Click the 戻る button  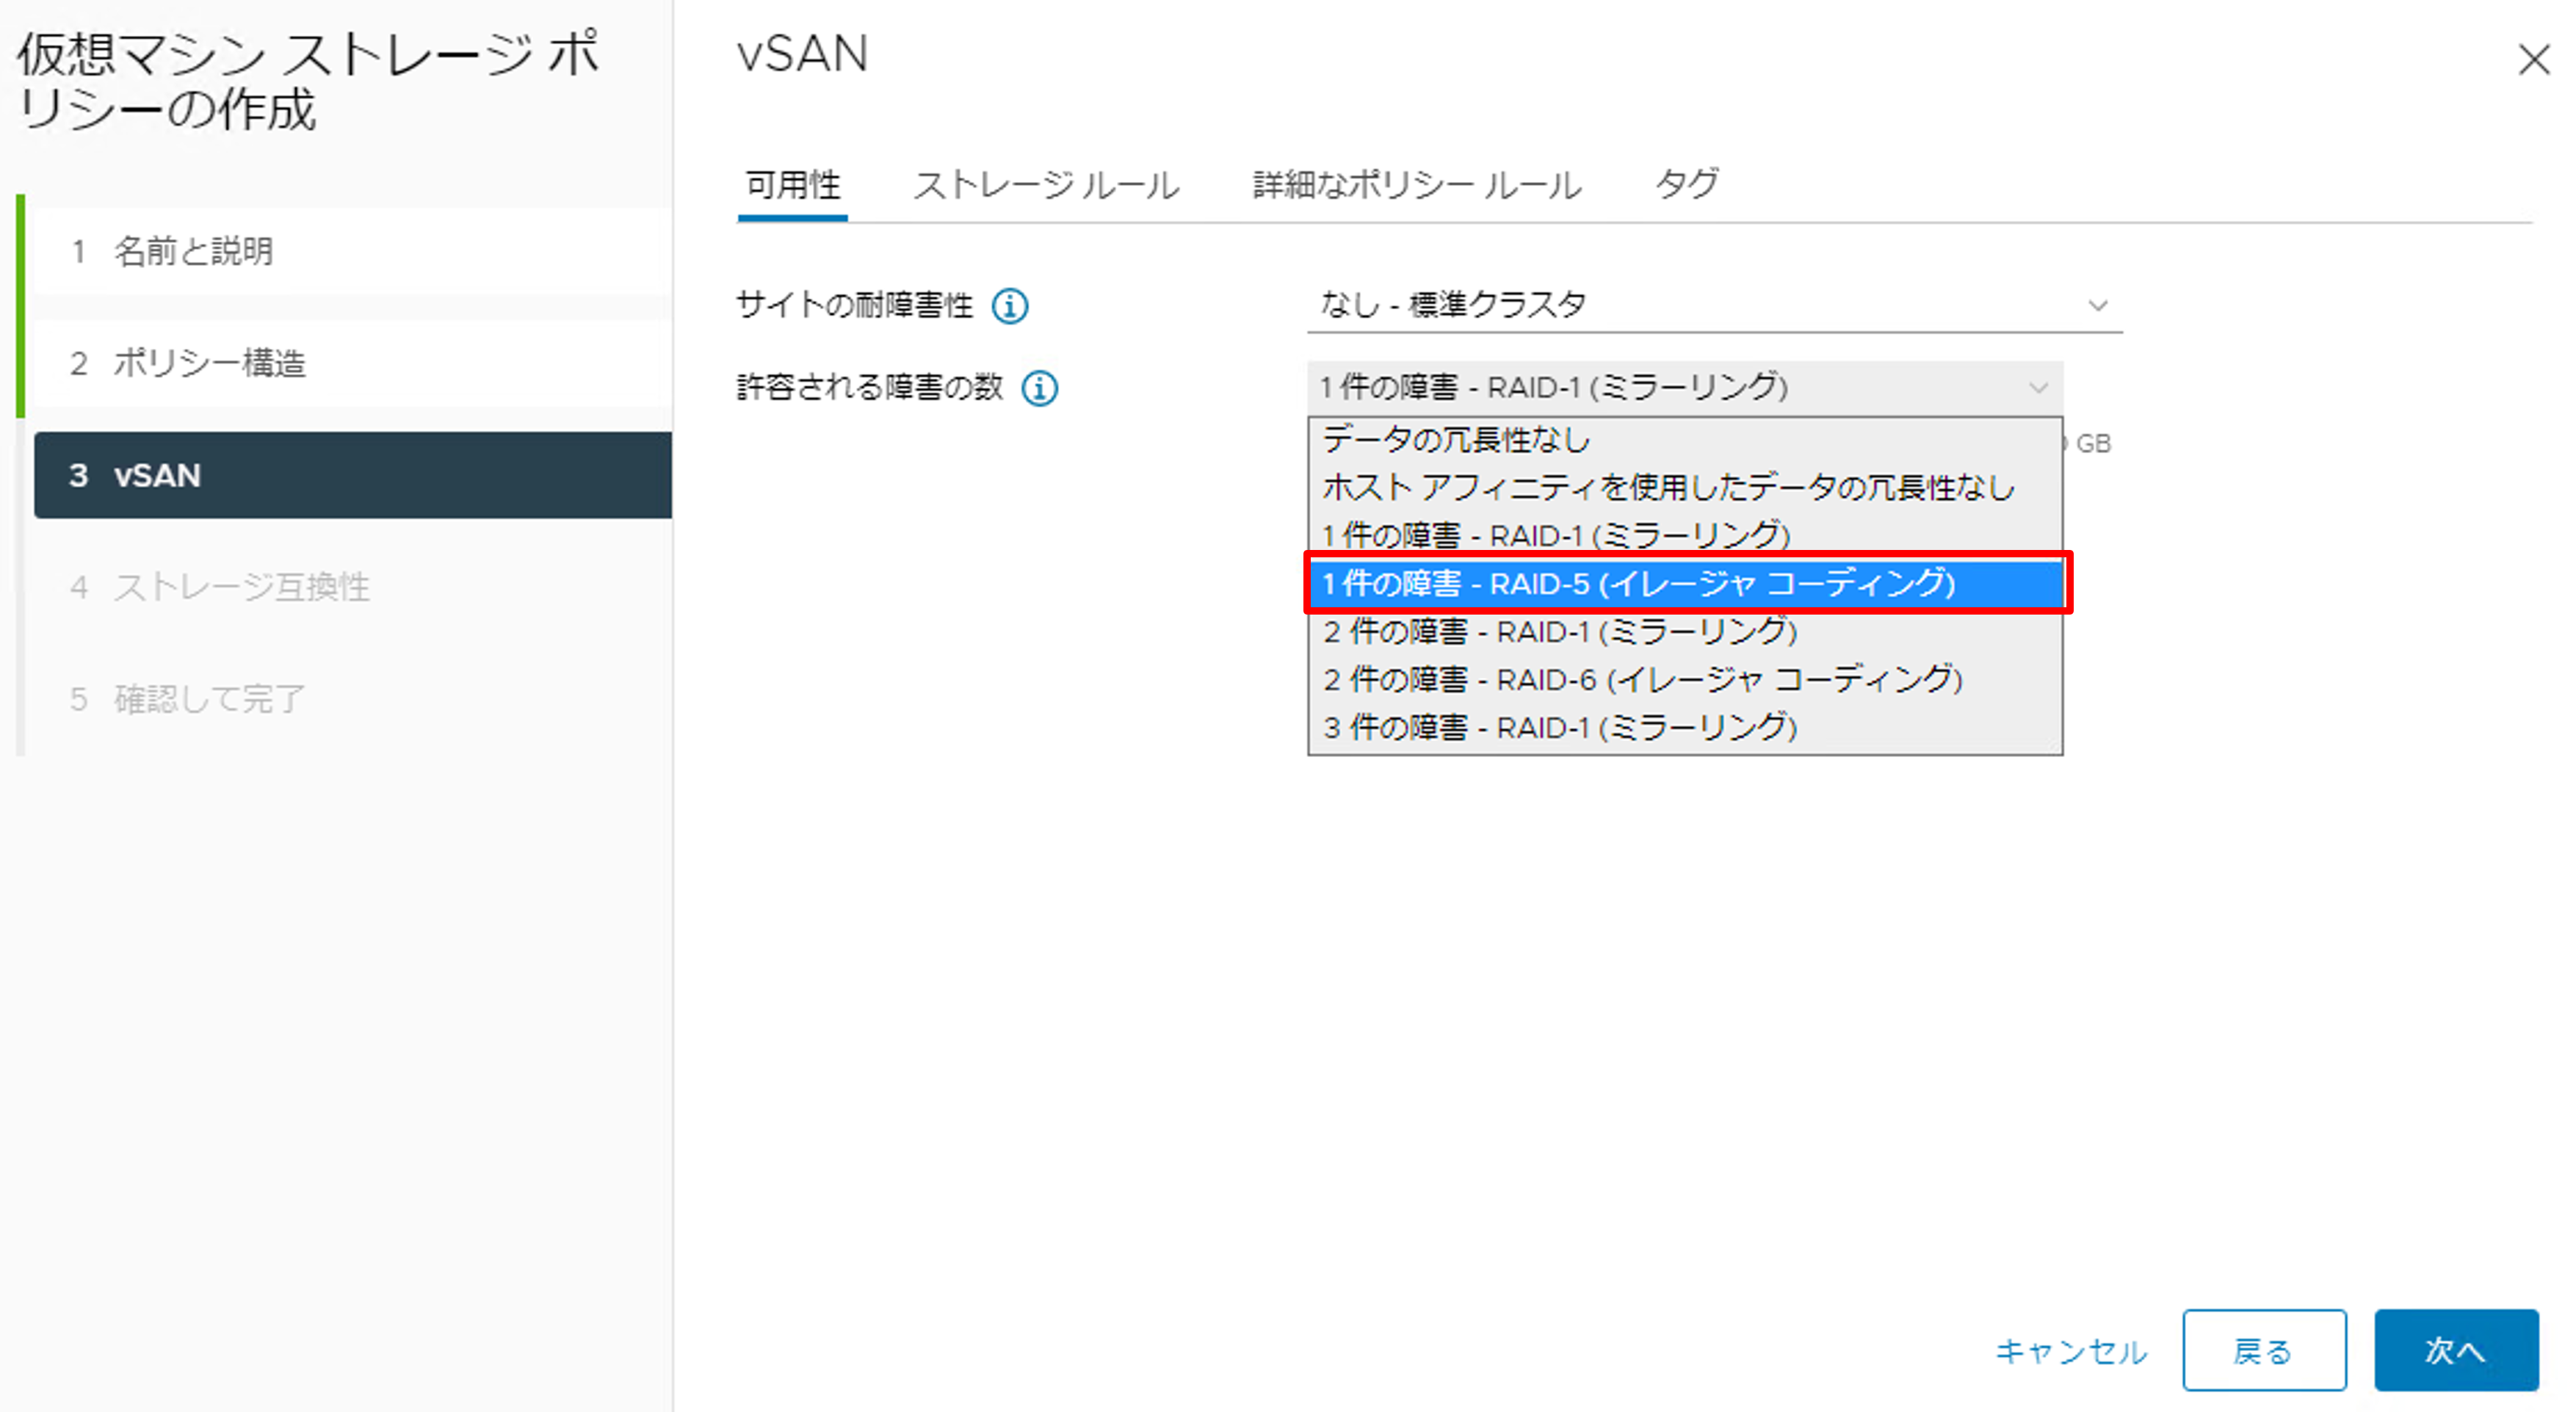pyautogui.click(x=2264, y=1351)
